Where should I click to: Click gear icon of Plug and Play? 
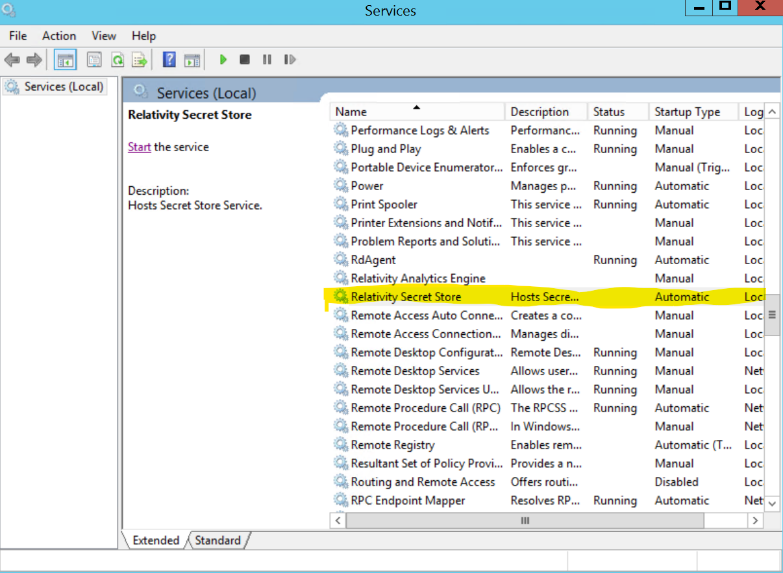341,149
